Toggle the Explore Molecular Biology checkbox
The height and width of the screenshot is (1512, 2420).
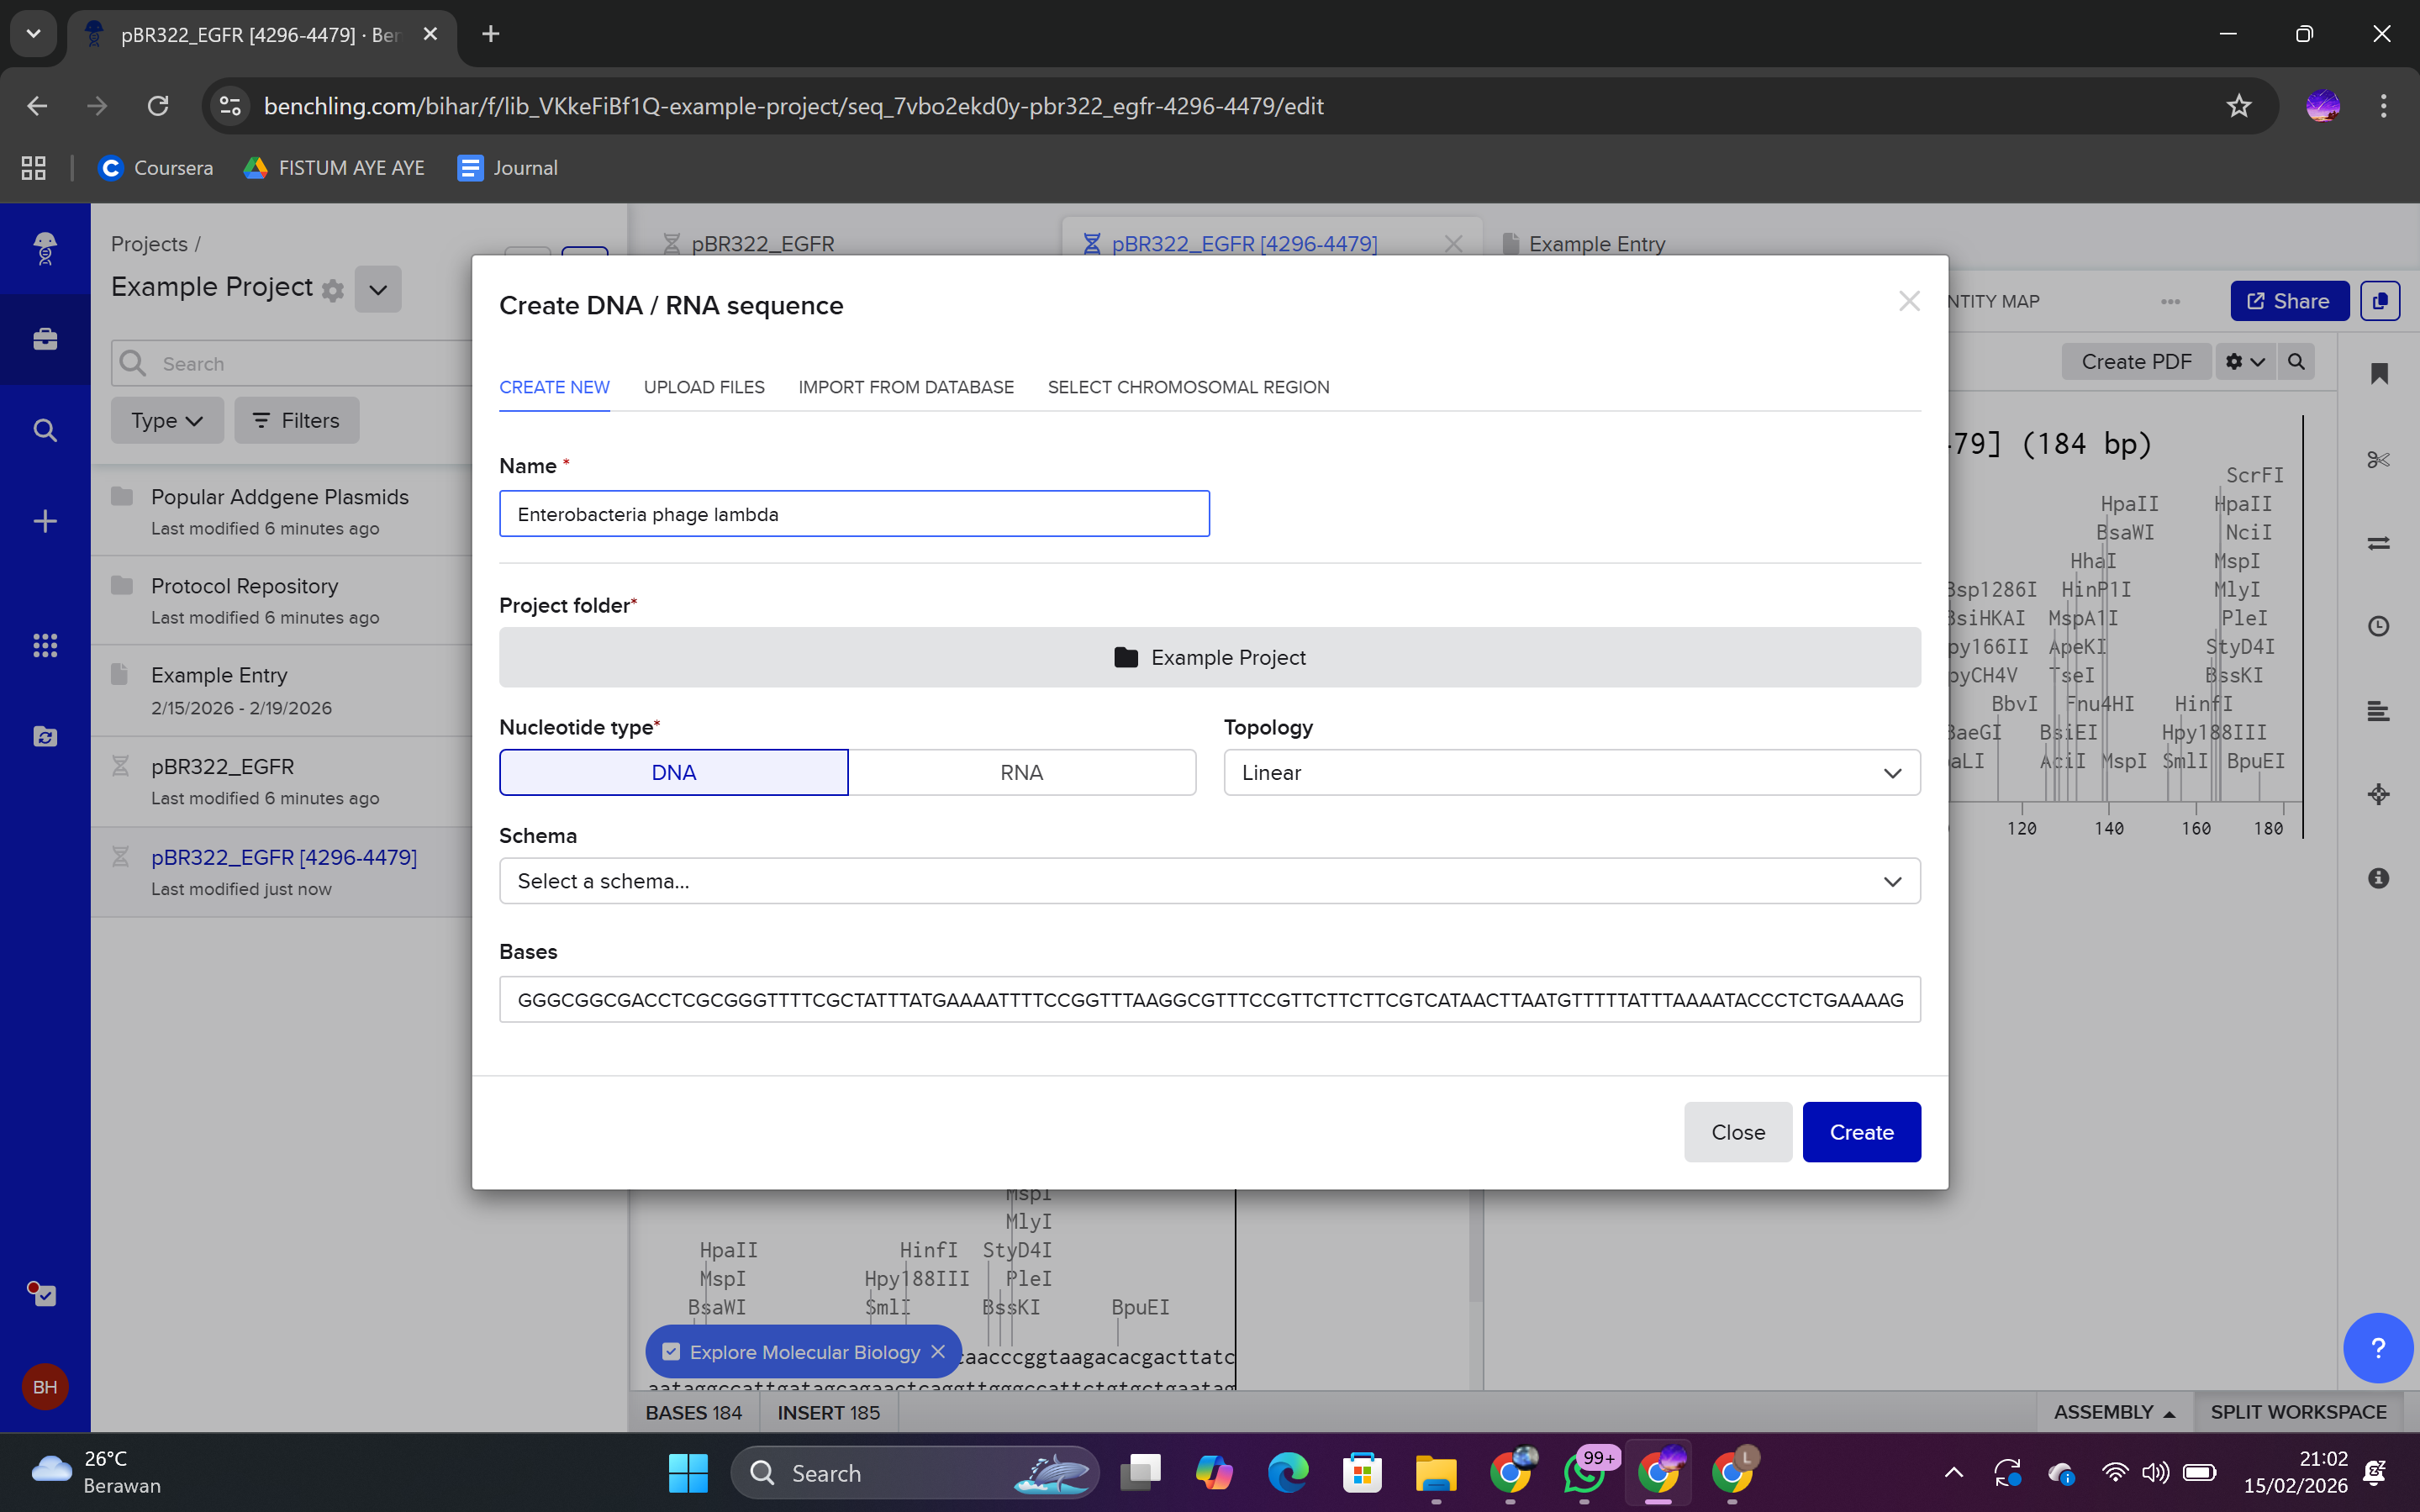[671, 1352]
